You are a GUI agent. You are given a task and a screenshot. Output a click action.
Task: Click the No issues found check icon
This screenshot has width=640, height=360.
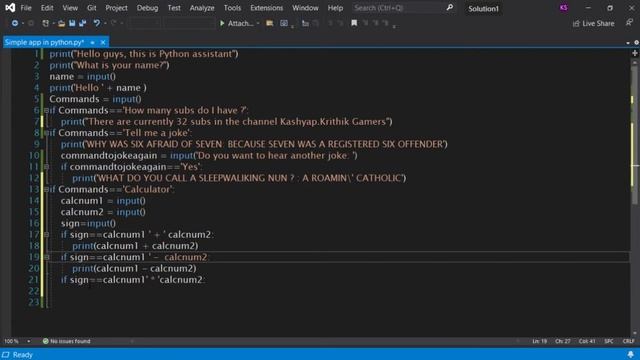46,341
